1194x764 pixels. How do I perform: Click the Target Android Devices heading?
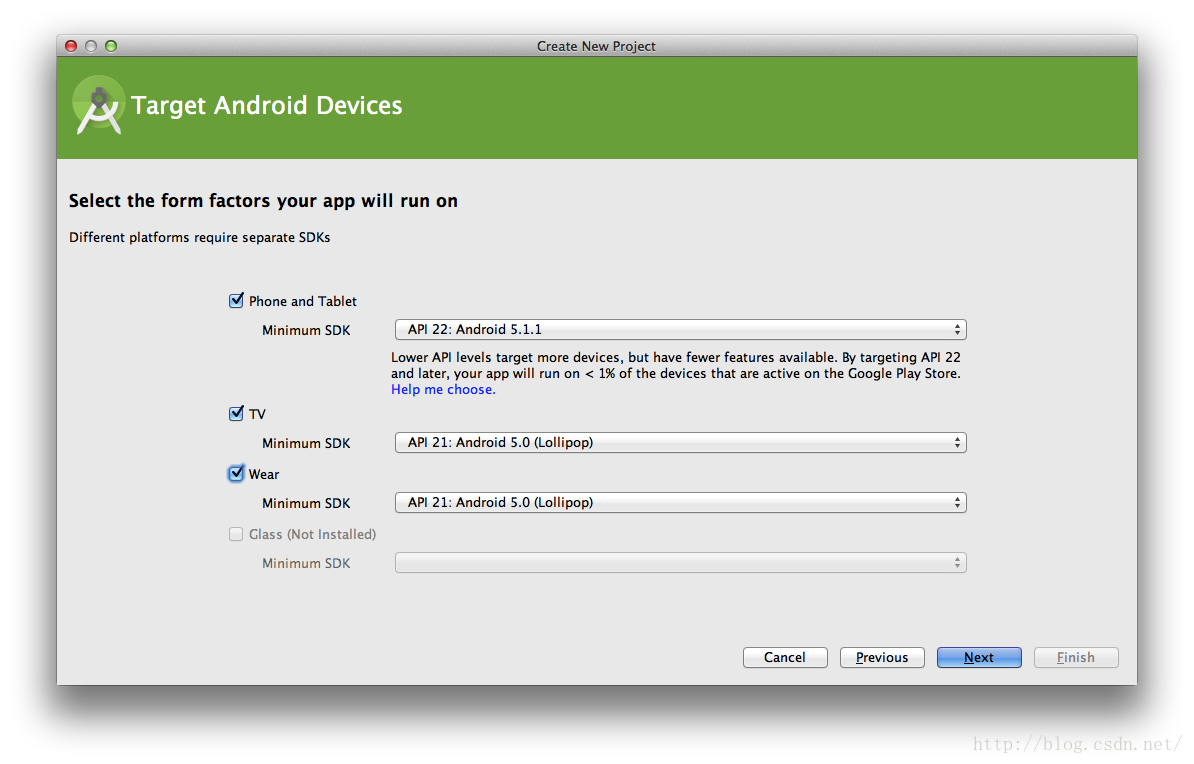pyautogui.click(x=267, y=105)
